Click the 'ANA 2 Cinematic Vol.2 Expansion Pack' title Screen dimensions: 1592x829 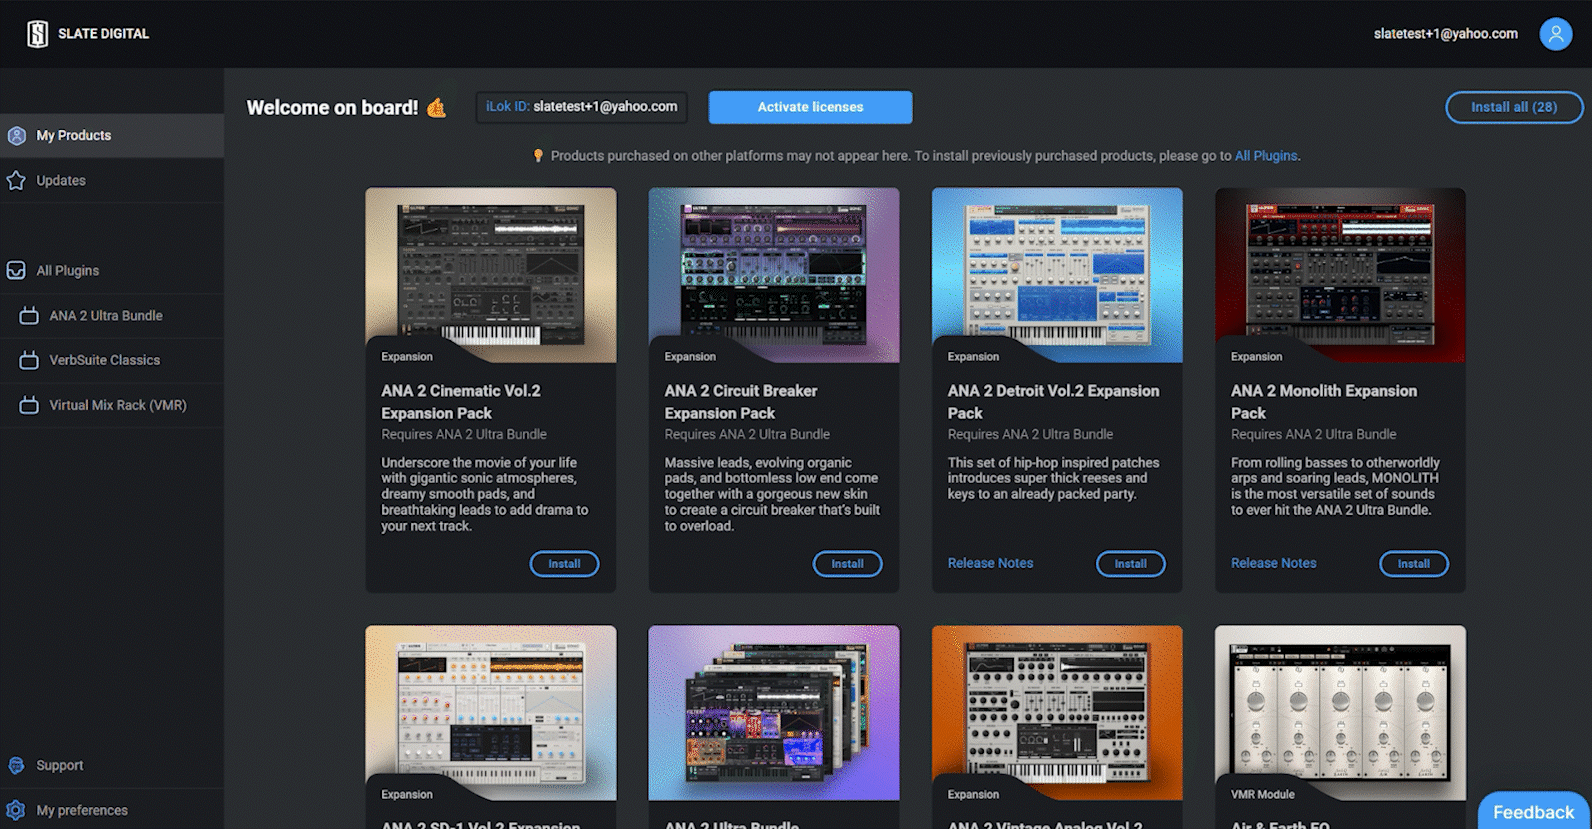click(461, 402)
